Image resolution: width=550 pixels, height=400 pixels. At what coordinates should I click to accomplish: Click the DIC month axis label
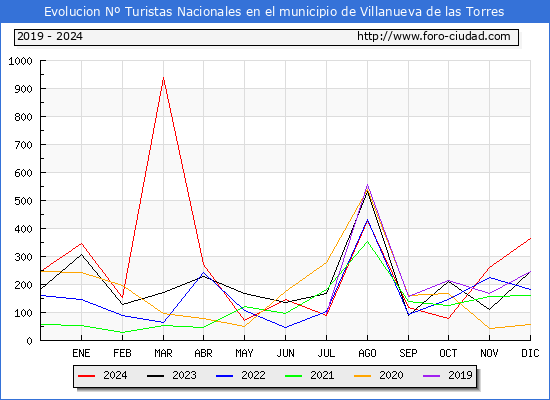530,353
